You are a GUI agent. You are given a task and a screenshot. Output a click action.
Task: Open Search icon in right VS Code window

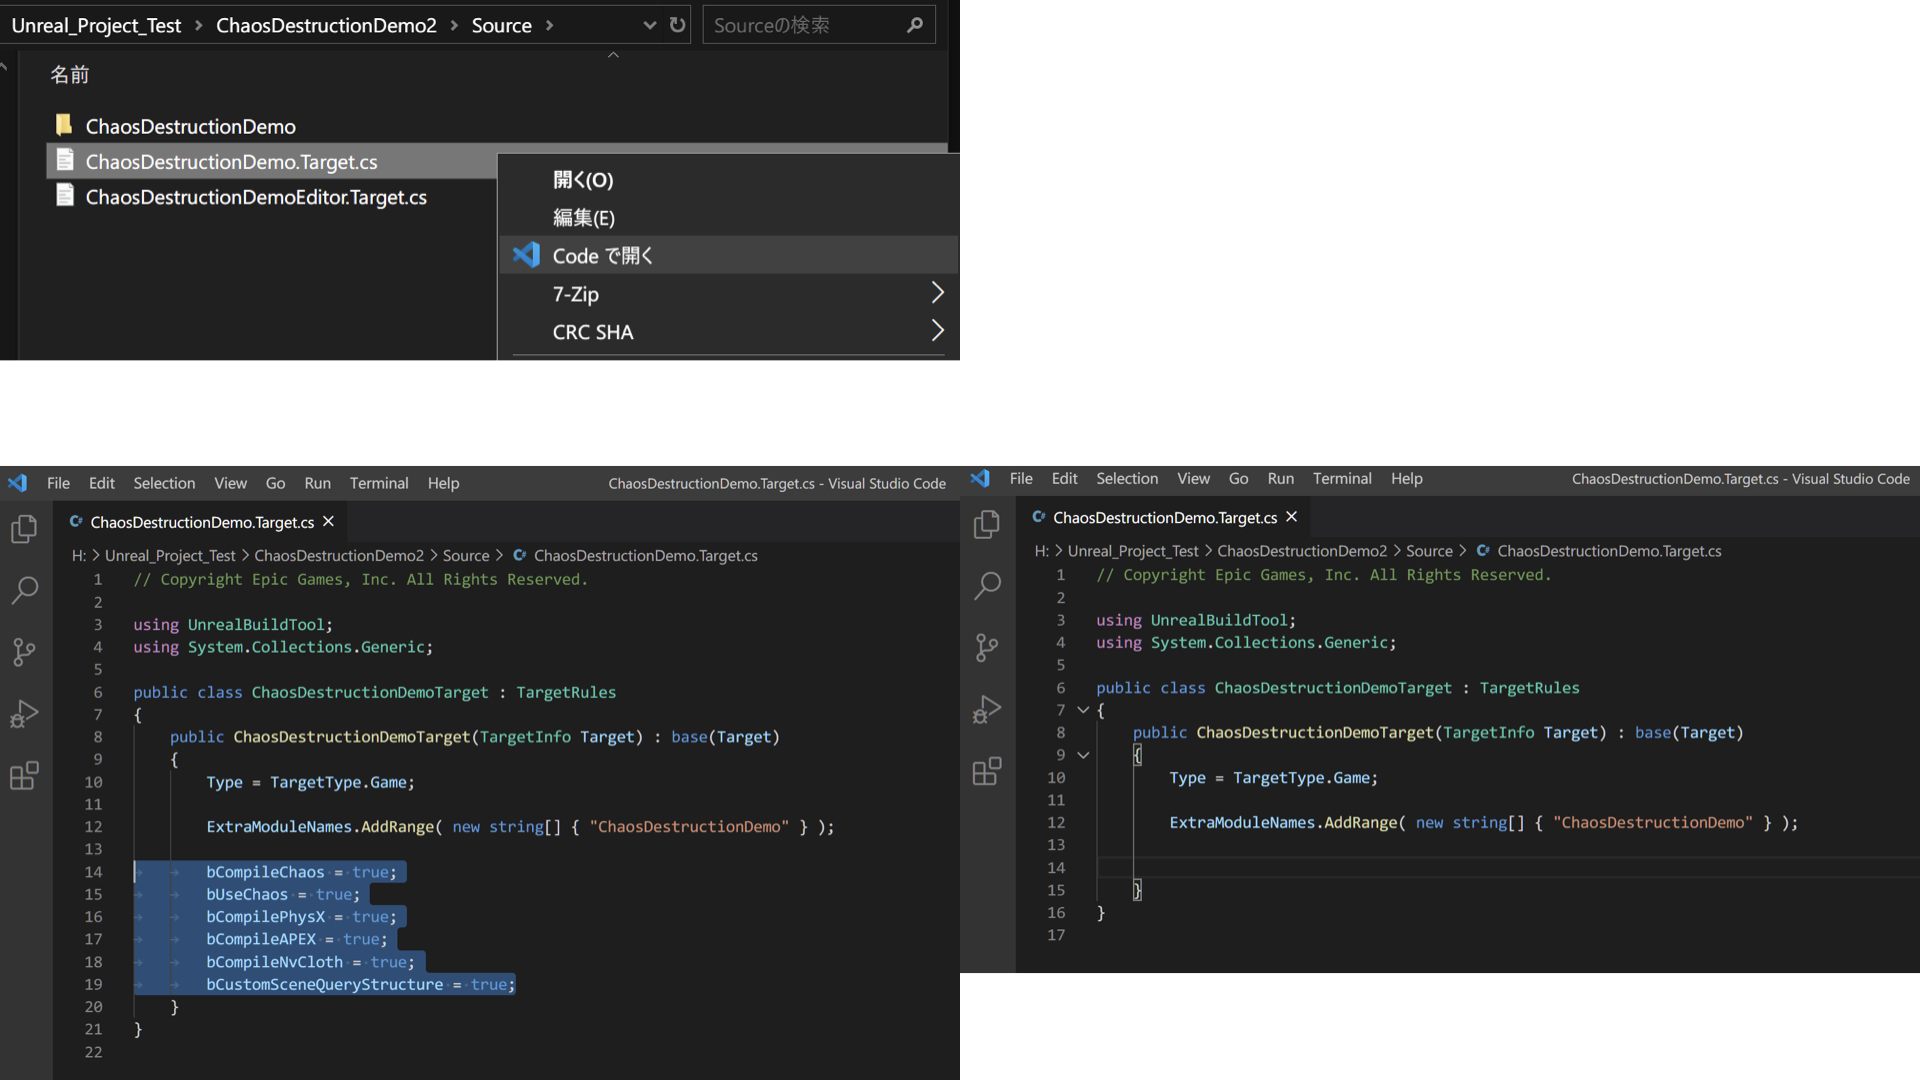pyautogui.click(x=987, y=586)
